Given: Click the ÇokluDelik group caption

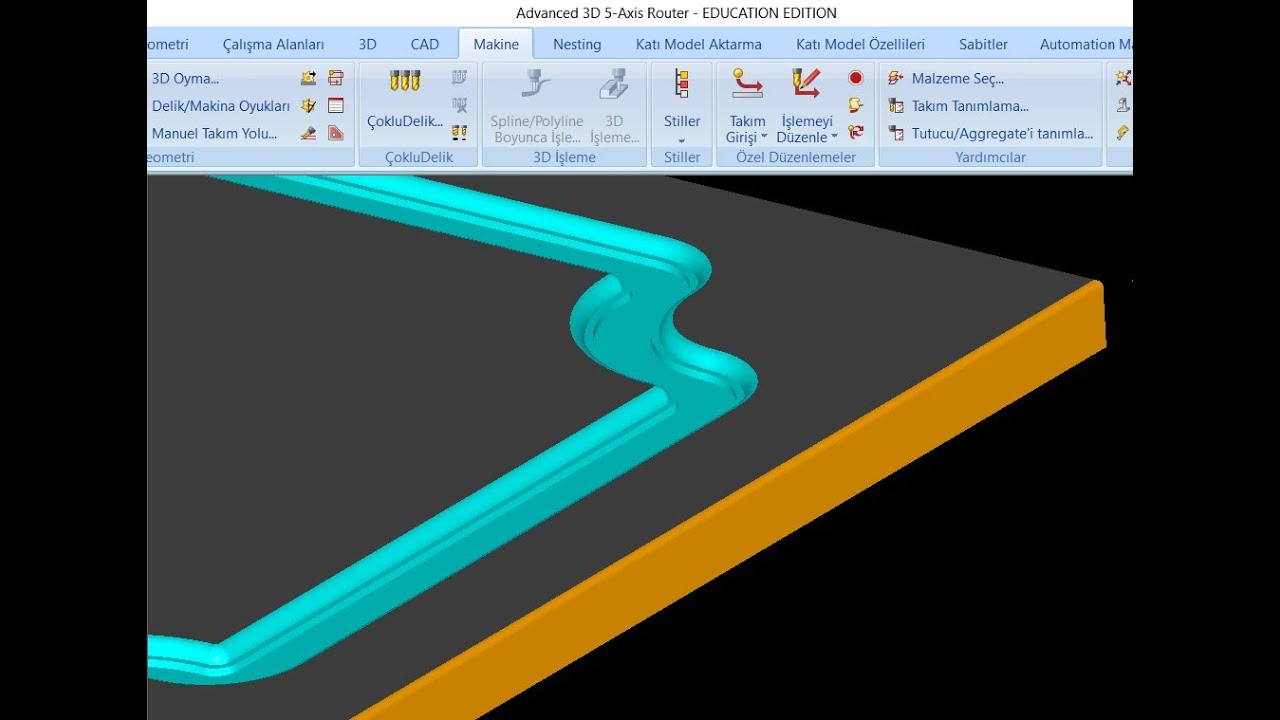Looking at the screenshot, I should tap(419, 157).
